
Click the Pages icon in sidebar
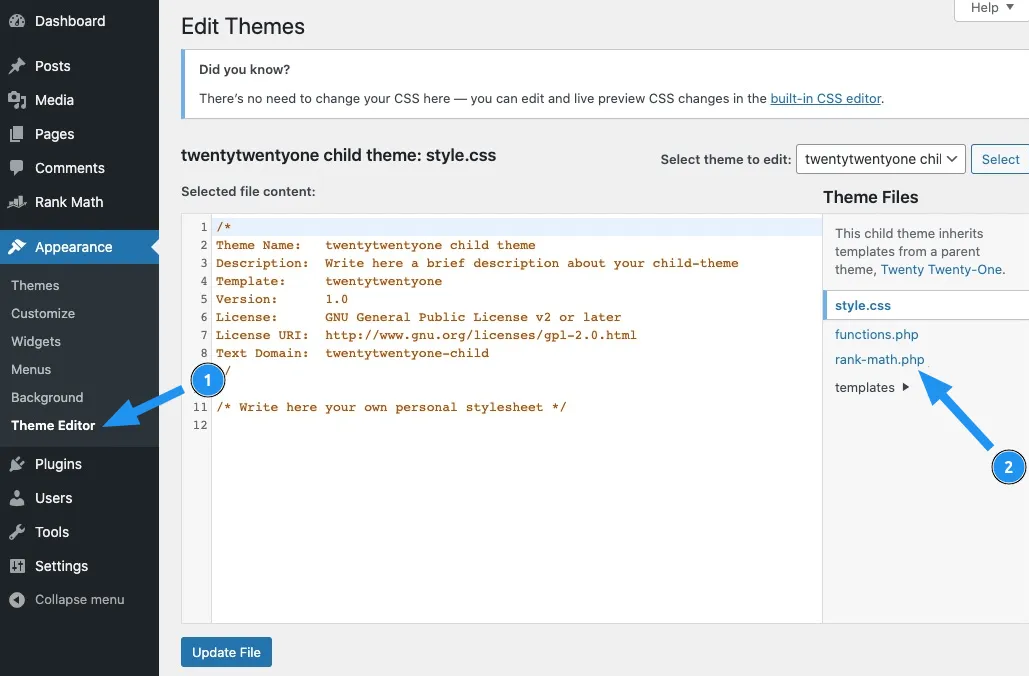coord(17,134)
